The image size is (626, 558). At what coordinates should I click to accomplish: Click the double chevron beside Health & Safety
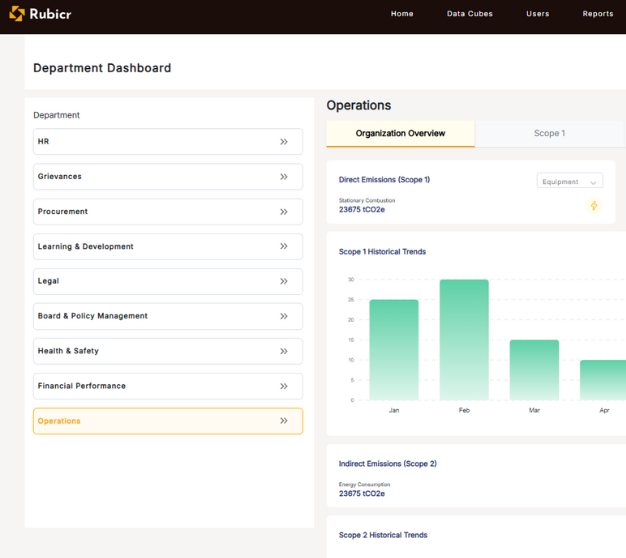point(284,351)
